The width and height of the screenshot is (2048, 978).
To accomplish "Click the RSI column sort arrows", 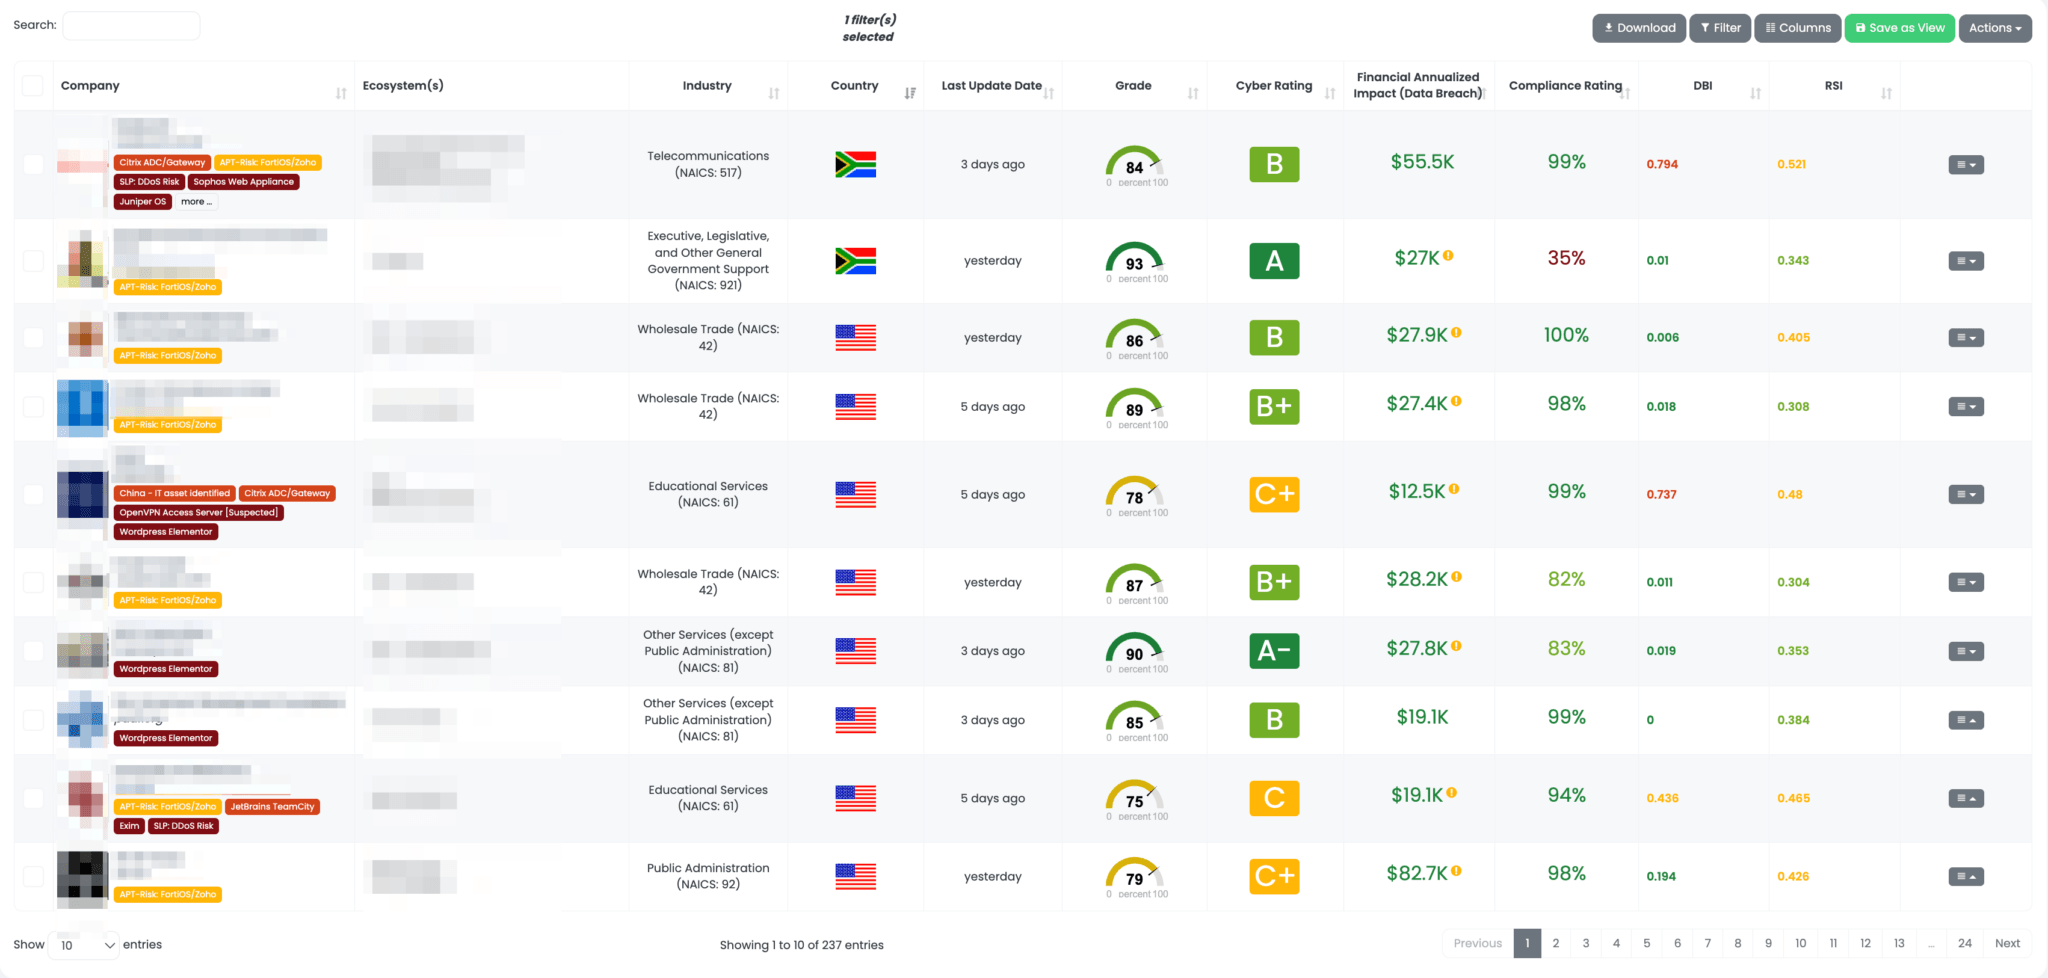I will click(x=1886, y=93).
